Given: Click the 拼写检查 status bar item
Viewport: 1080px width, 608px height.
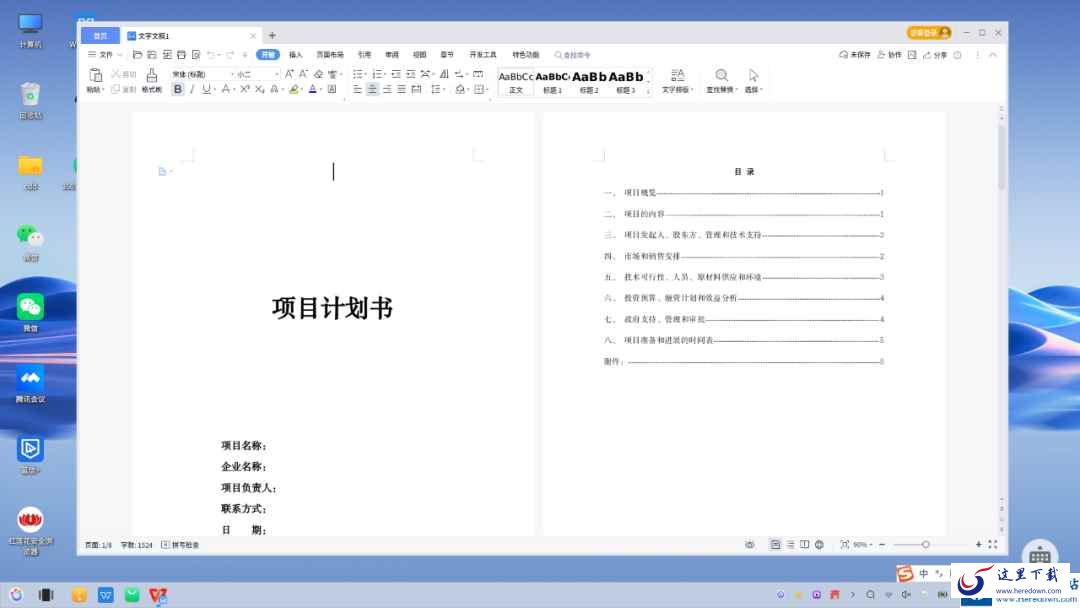Looking at the screenshot, I should (x=180, y=545).
